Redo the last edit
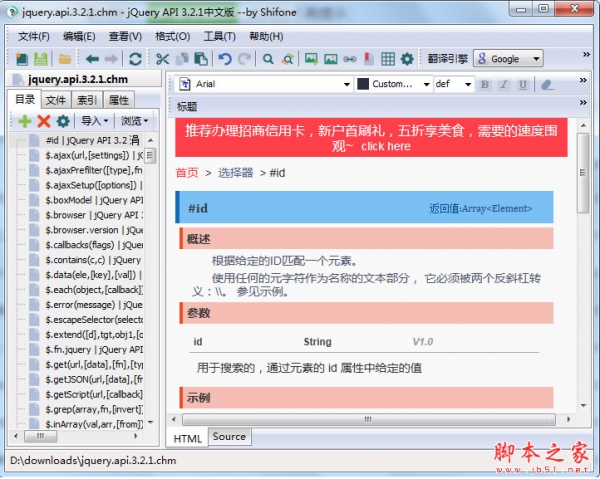This screenshot has height=479, width=600. coord(244,59)
